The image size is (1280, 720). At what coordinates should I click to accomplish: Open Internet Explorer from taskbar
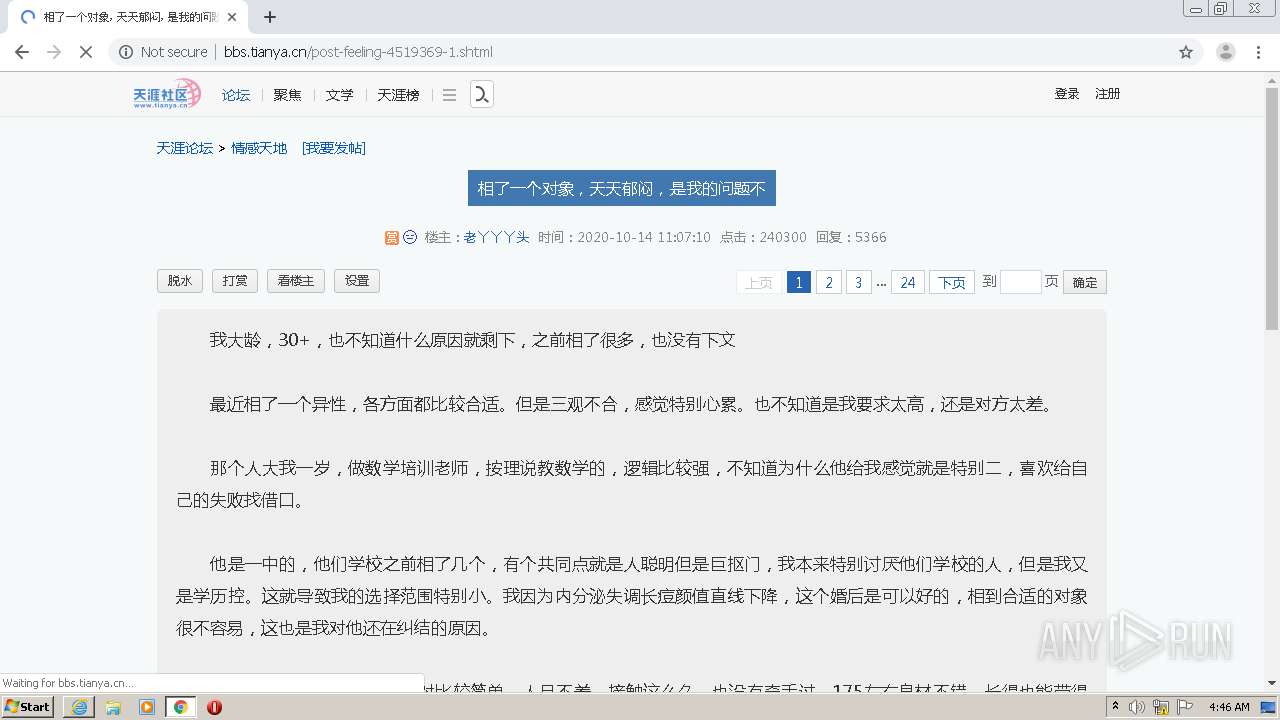pos(79,707)
